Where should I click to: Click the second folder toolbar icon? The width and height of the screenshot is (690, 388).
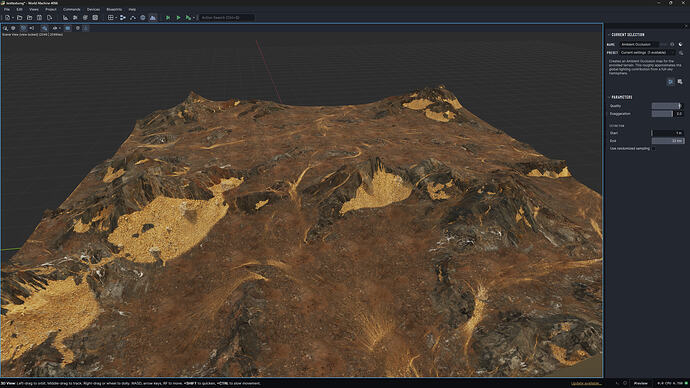29,18
